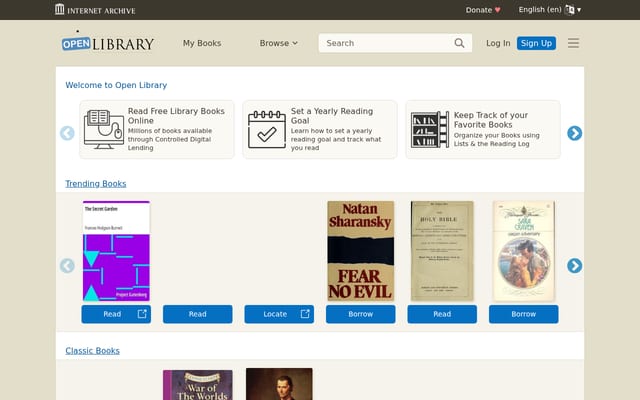
Task: Open the Holy Bible book cover
Action: 442,251
